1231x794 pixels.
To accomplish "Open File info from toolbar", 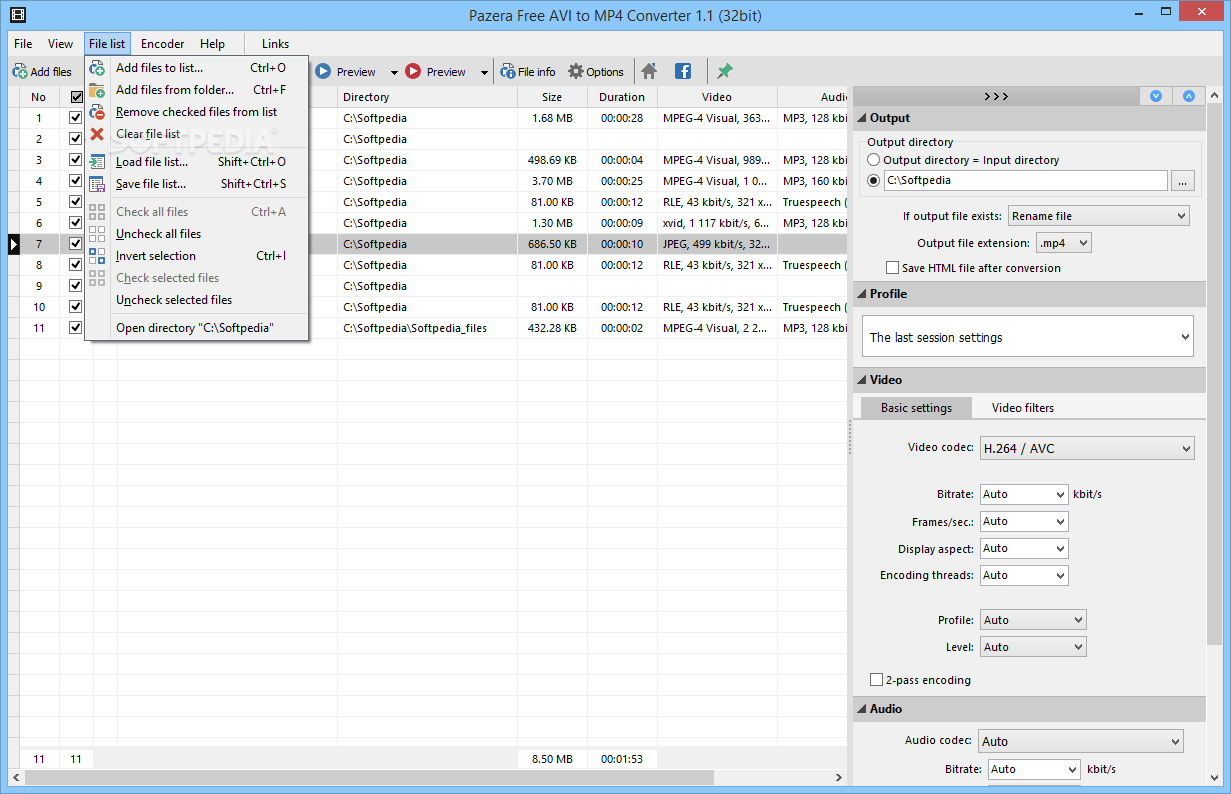I will (x=529, y=71).
